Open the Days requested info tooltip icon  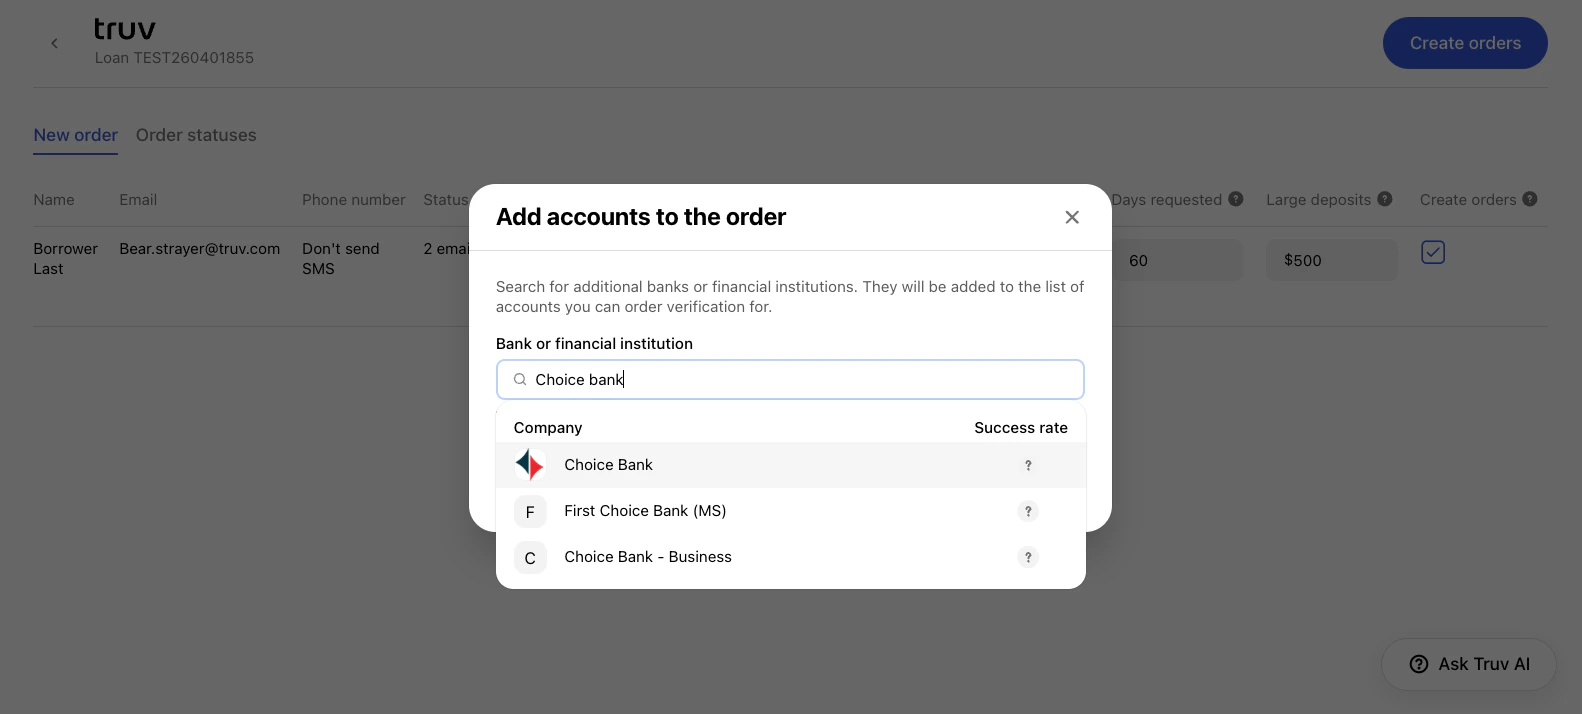1237,199
